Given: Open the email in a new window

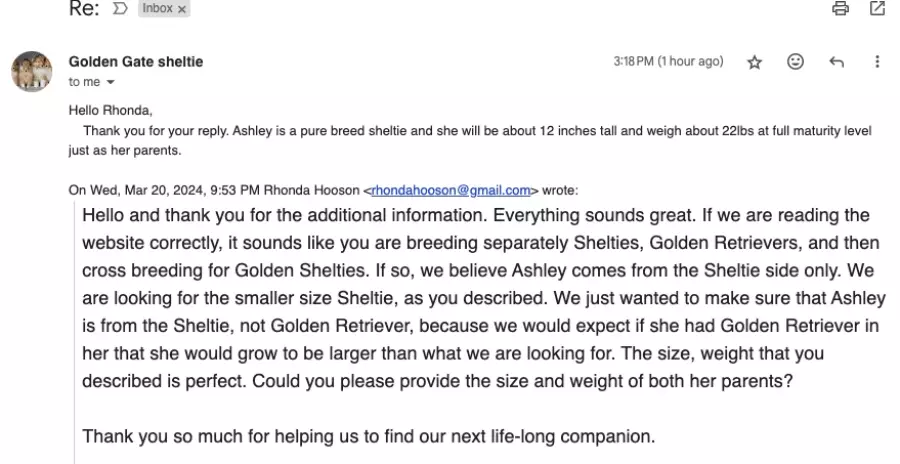Looking at the screenshot, I should [877, 8].
